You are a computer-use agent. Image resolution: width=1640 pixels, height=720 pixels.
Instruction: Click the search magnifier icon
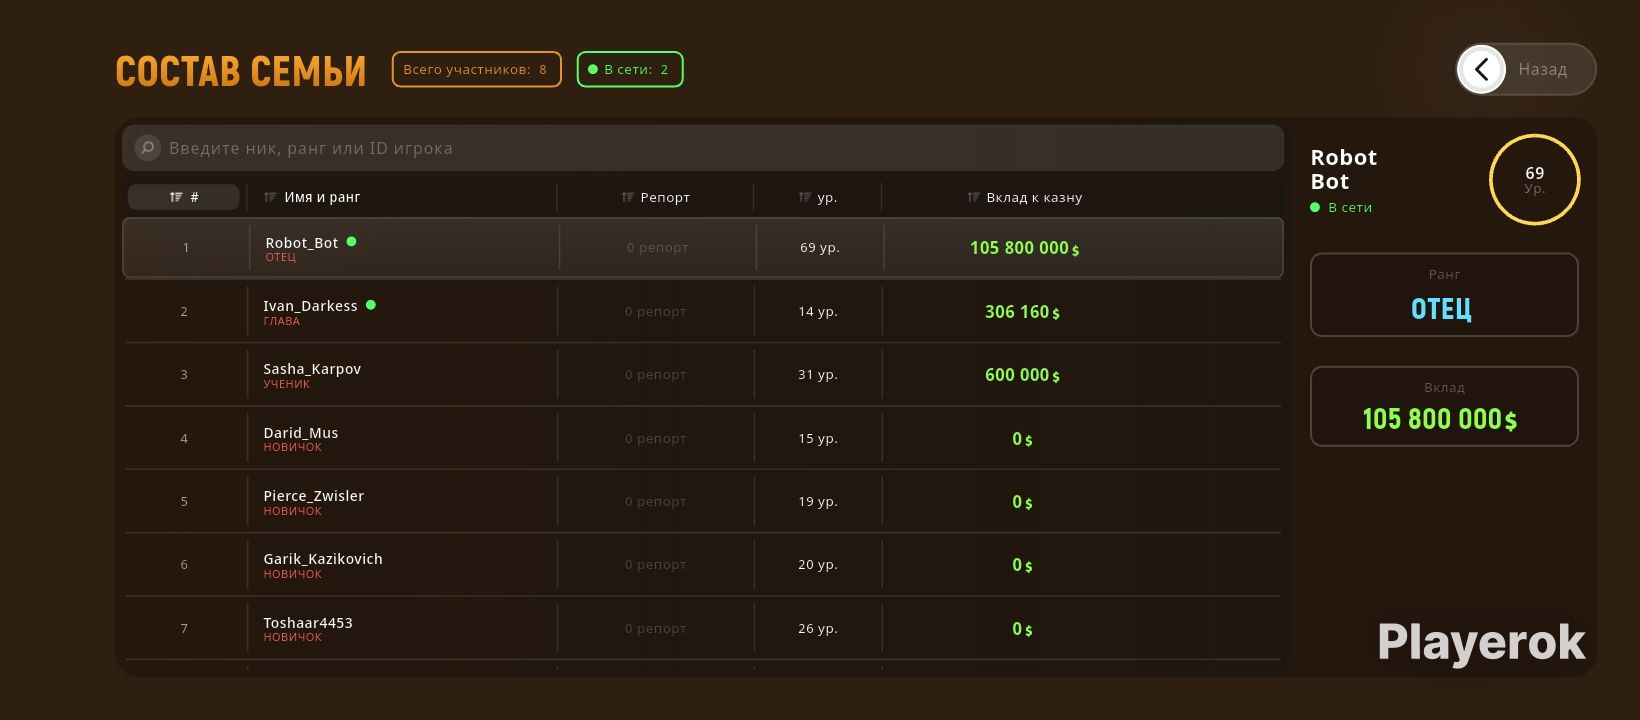click(x=147, y=148)
